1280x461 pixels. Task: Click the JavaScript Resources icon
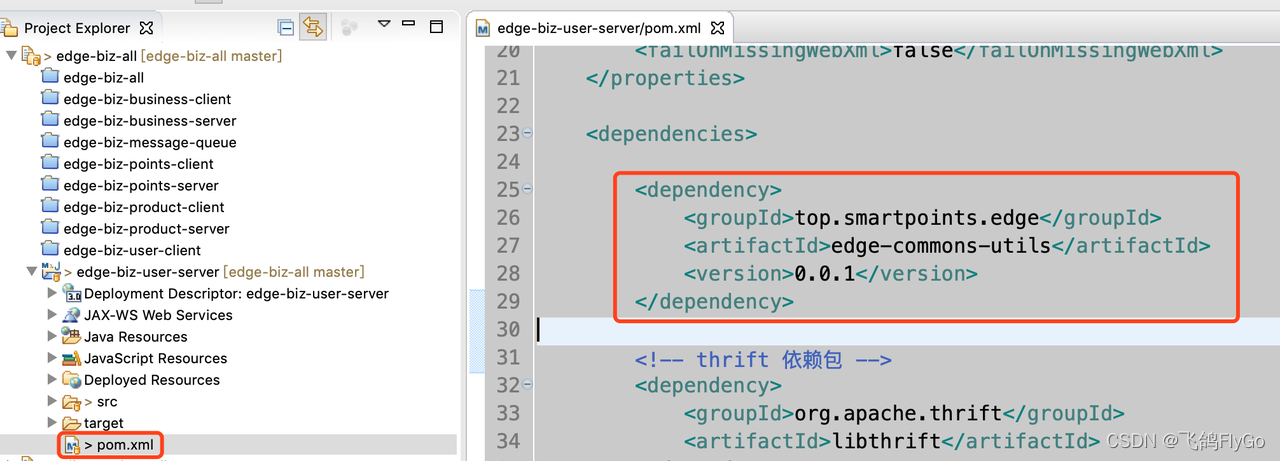(71, 358)
